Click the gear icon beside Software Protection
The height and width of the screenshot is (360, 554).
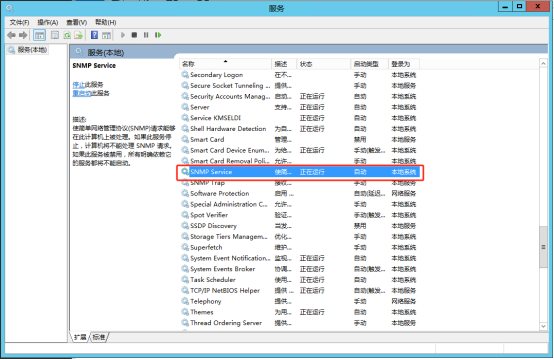[x=185, y=193]
